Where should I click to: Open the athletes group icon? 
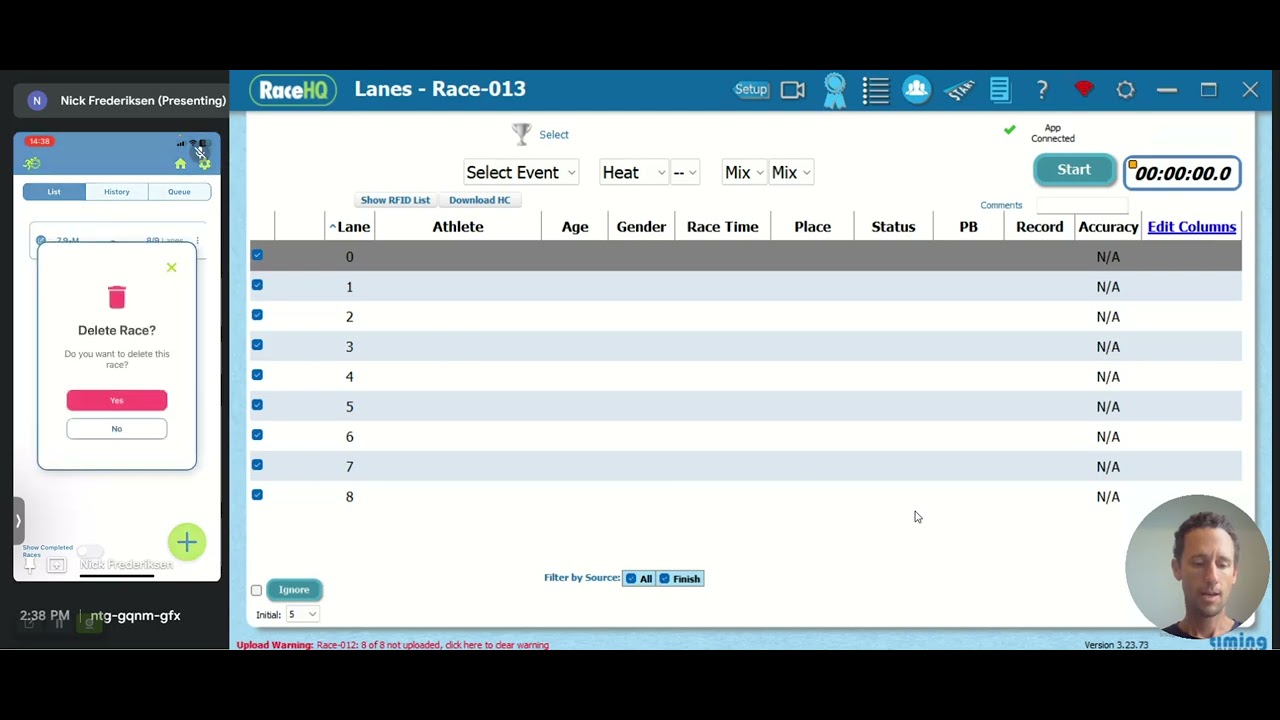917,89
